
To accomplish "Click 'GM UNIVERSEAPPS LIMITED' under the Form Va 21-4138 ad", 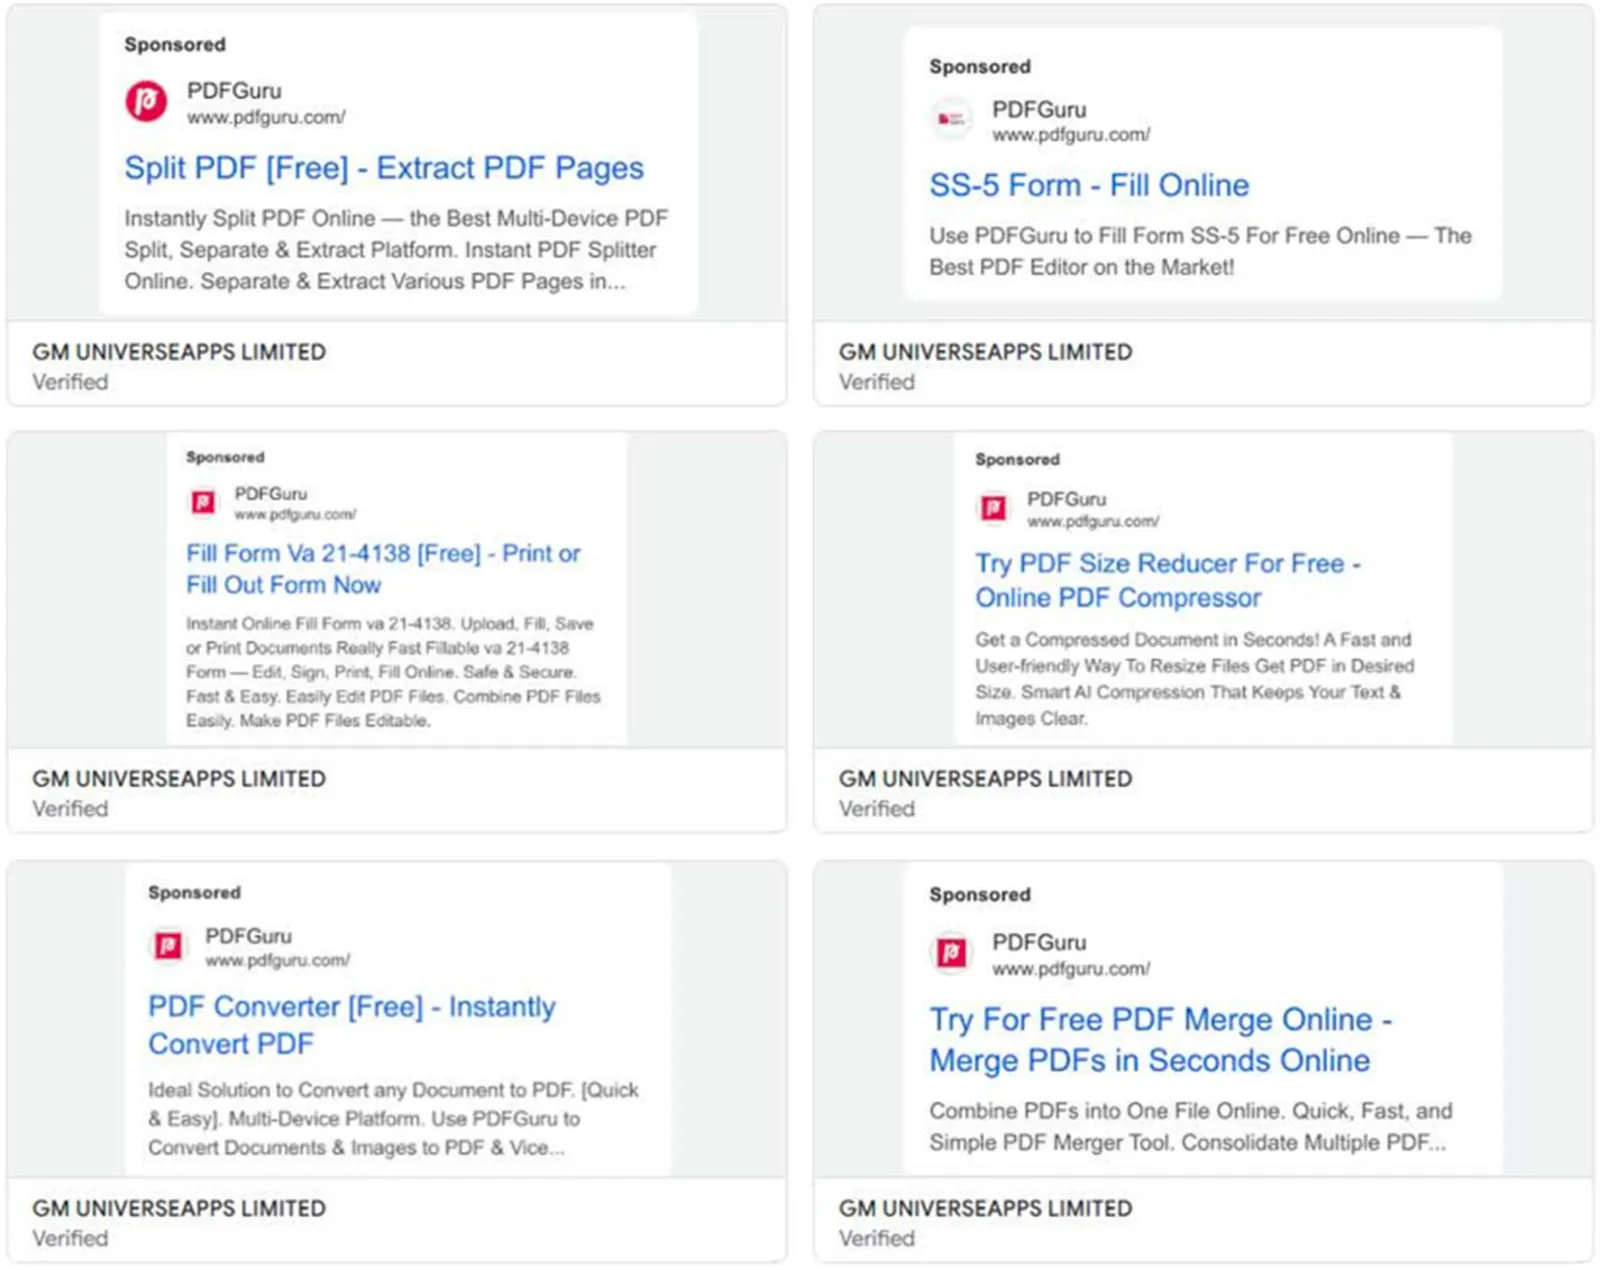I will click(x=179, y=779).
